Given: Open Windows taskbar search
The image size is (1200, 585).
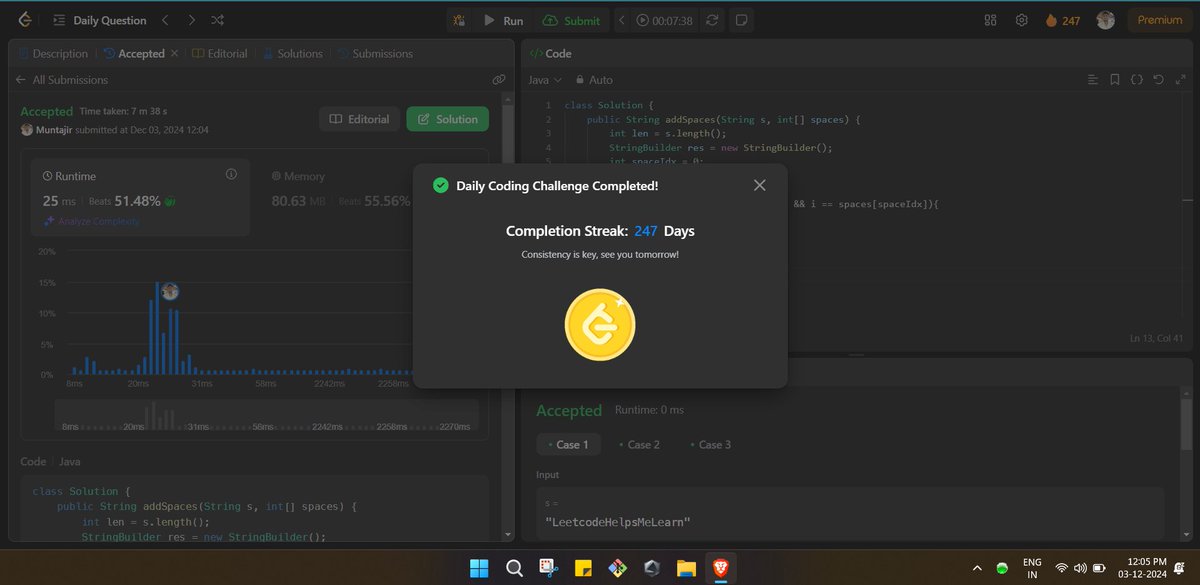Looking at the screenshot, I should [514, 568].
